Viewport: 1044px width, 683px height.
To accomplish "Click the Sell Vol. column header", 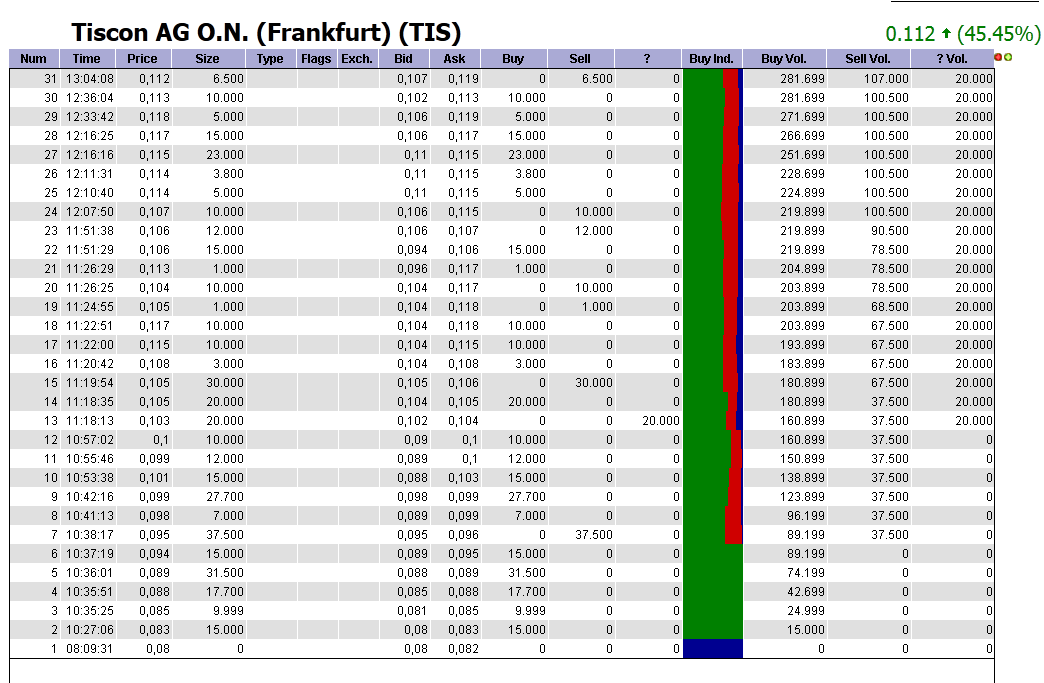I will 868,58.
